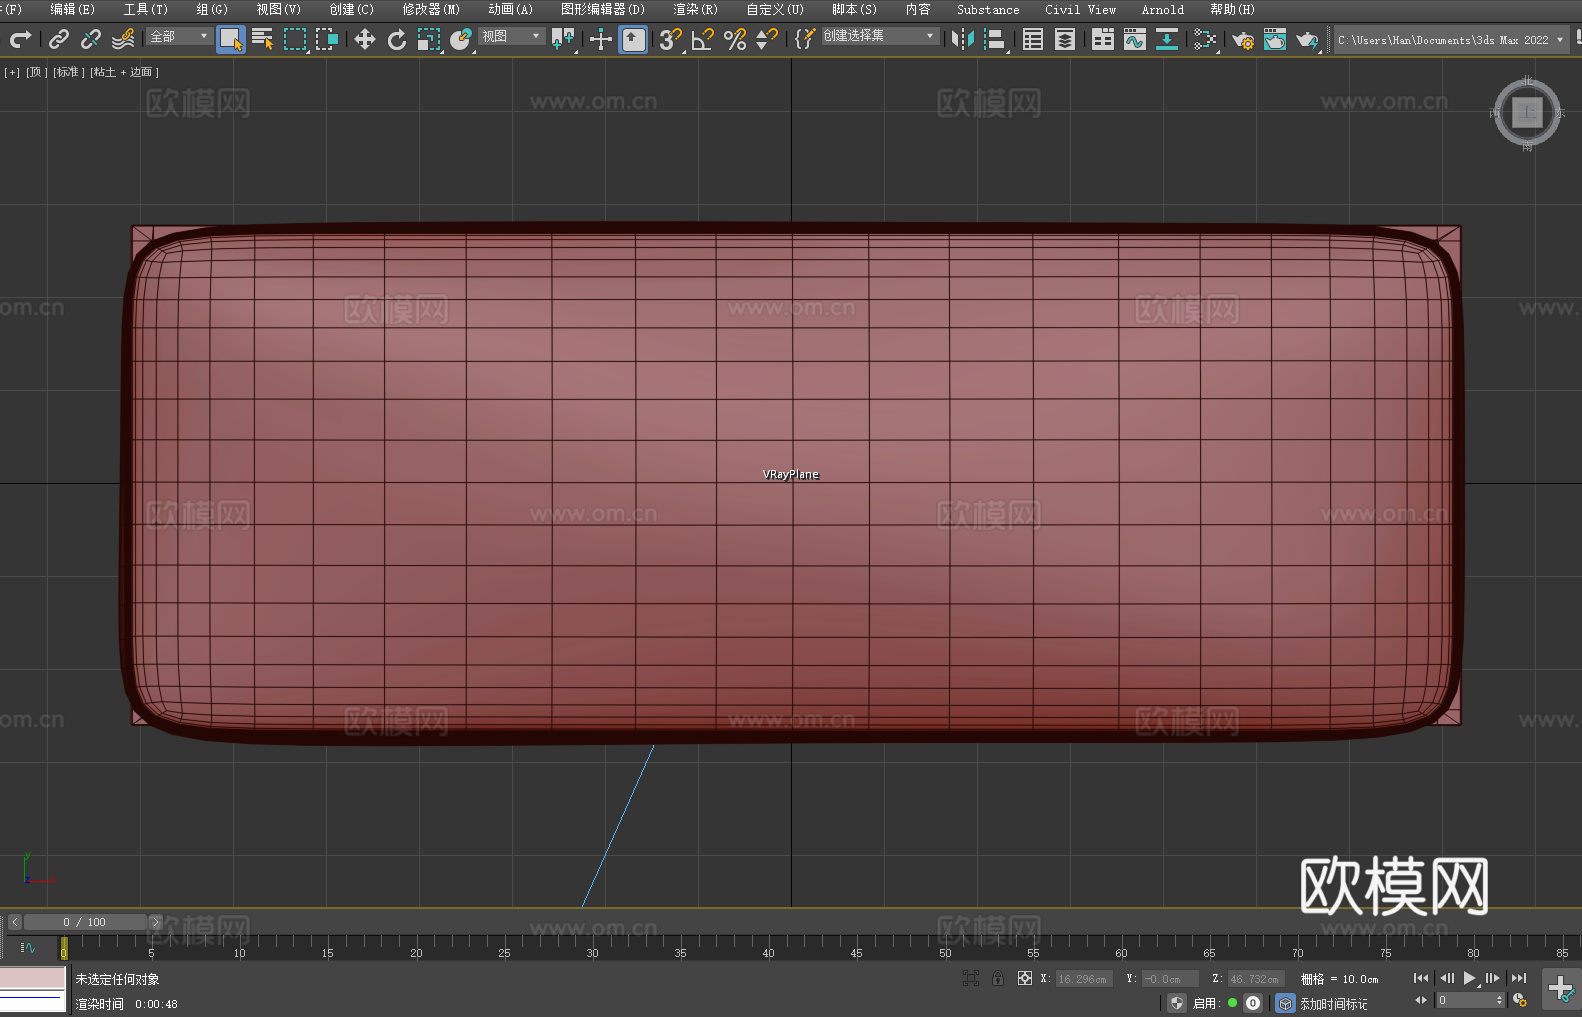The height and width of the screenshot is (1017, 1582).
Task: Open '创建选择集' named selection dropdown
Action: [880, 36]
